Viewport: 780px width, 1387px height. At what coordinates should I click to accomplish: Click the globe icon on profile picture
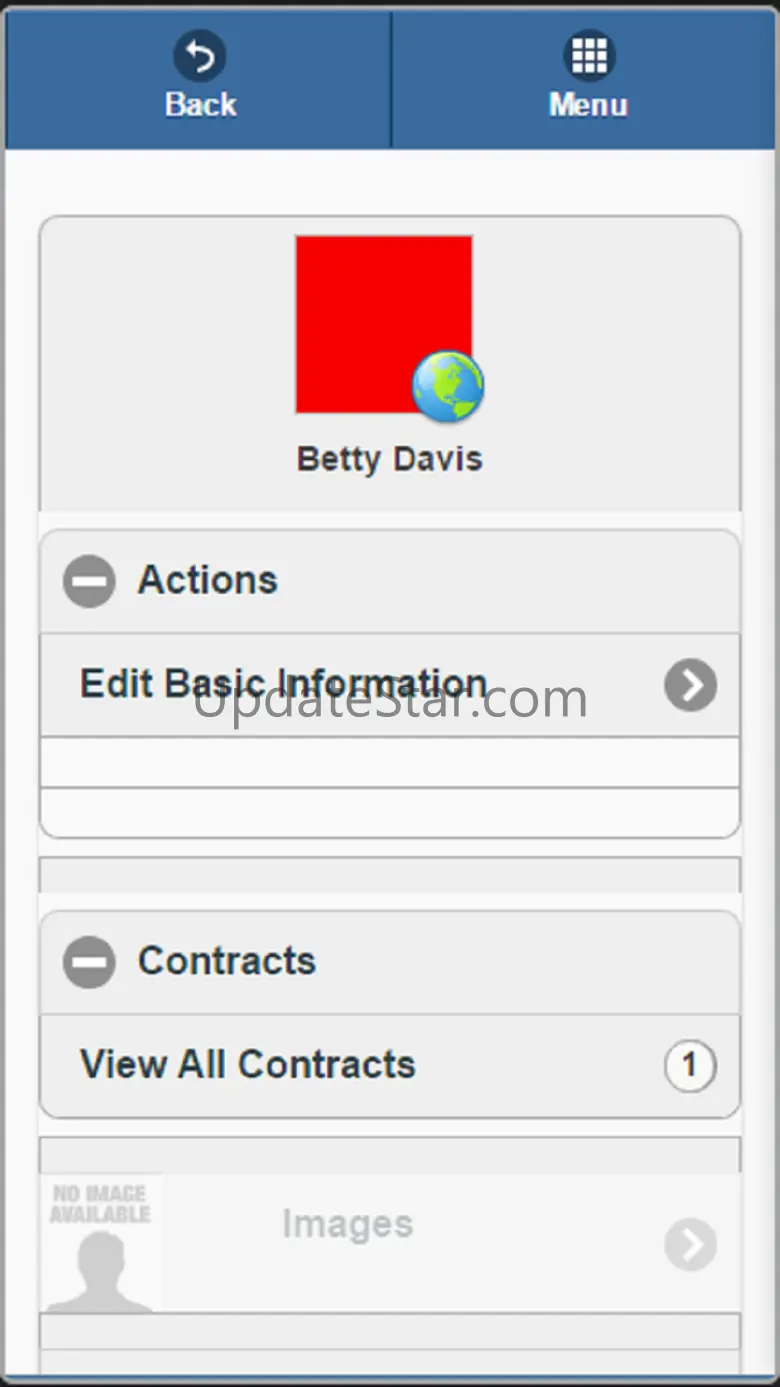point(448,386)
